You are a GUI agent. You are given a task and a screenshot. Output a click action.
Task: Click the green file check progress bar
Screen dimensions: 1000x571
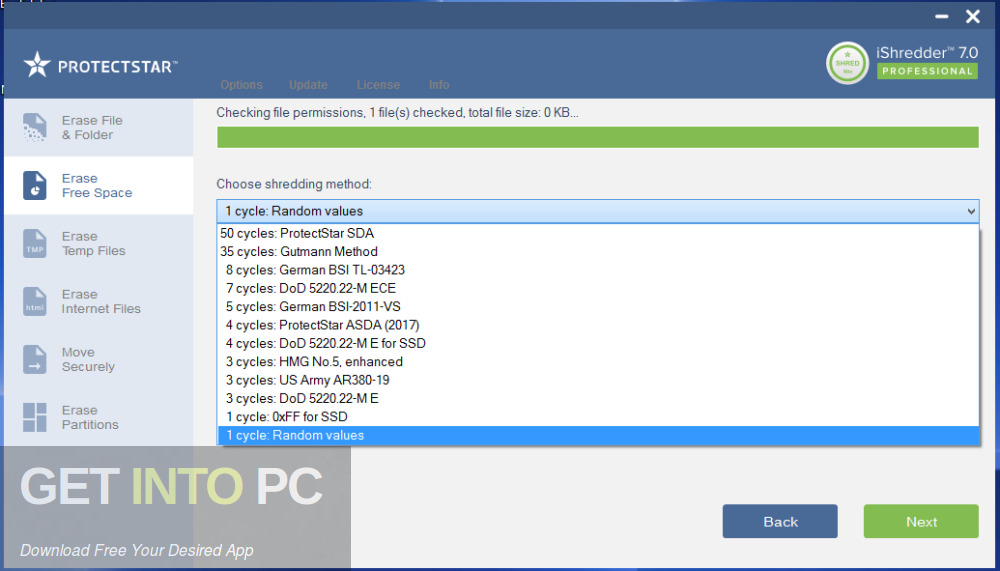[598, 137]
